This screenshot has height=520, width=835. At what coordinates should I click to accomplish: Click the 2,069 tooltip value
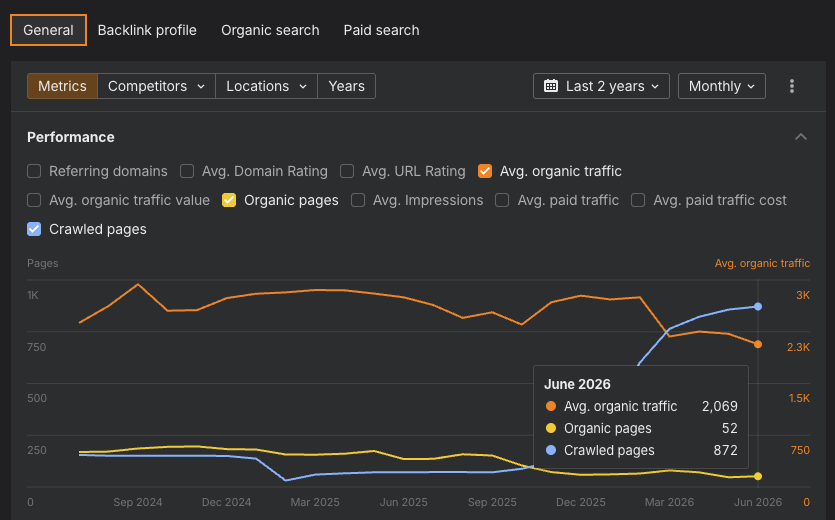[719, 407]
